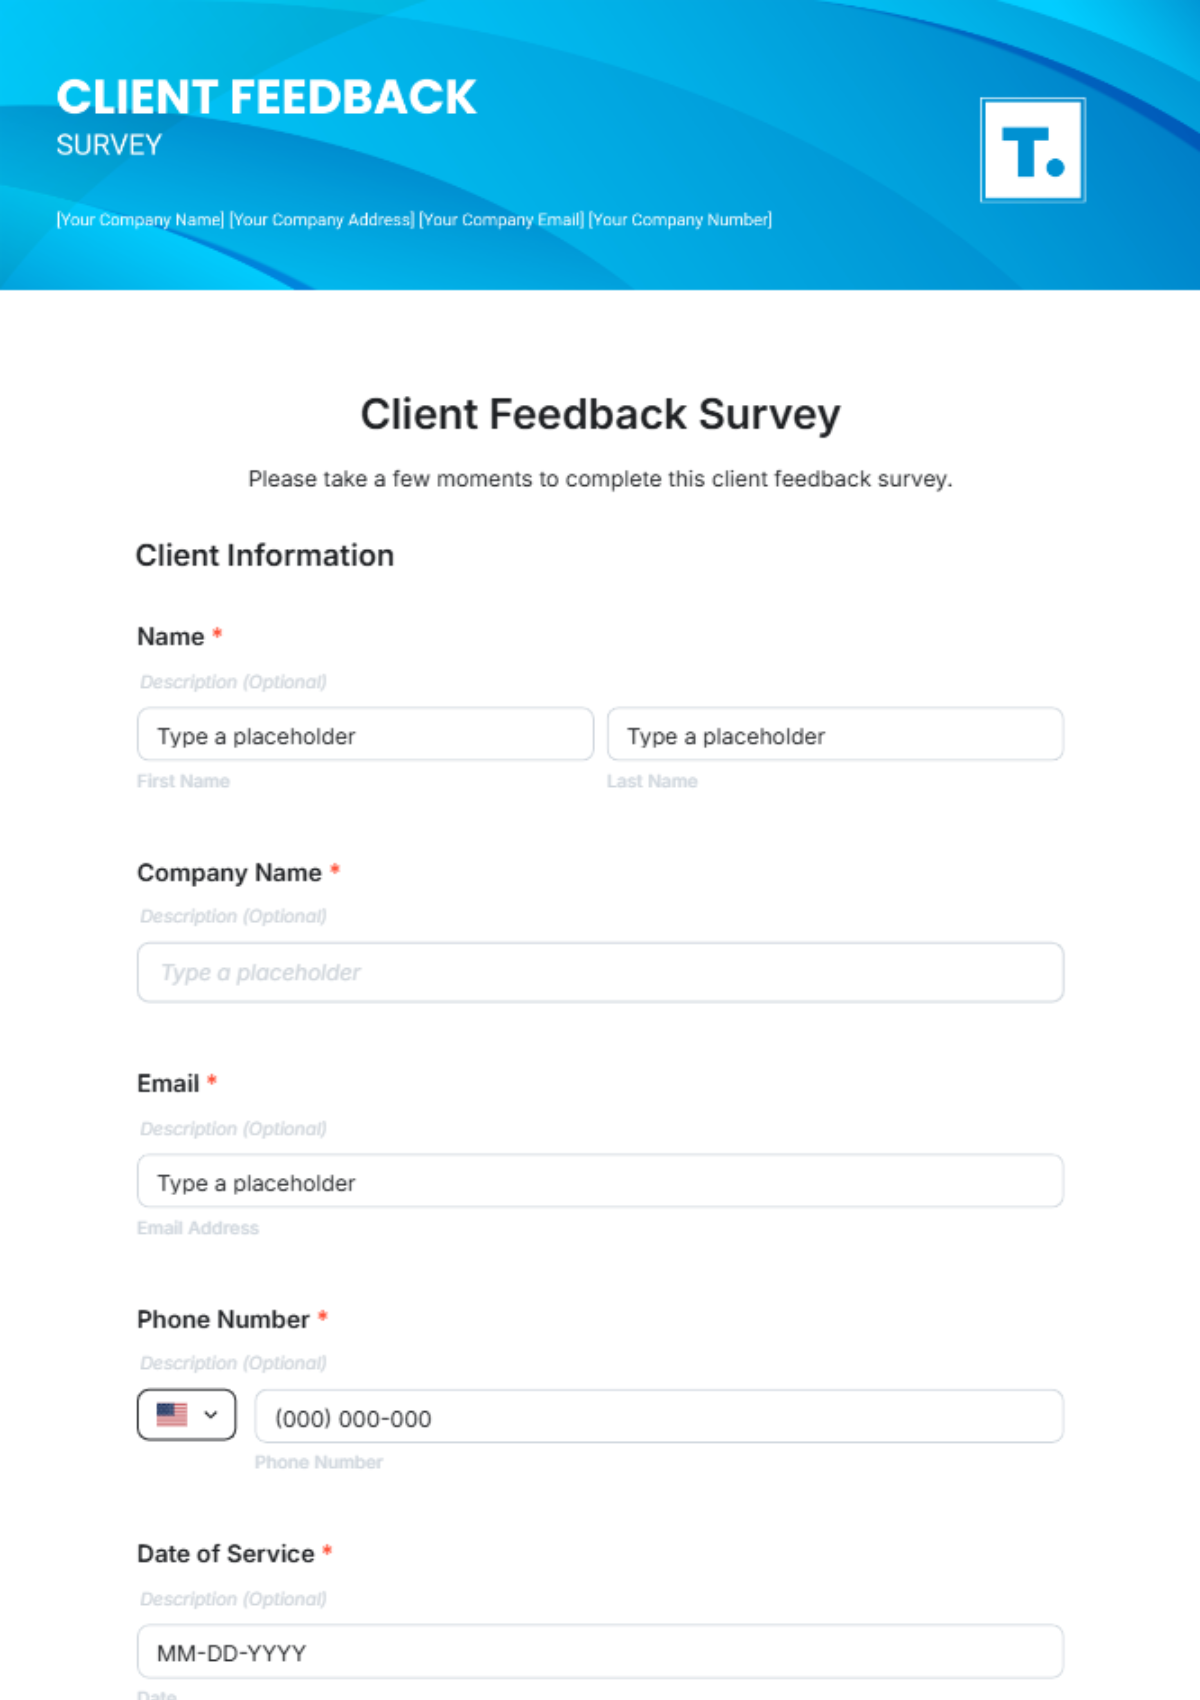
Task: Click the required asterisk next to Name
Action: pos(218,634)
